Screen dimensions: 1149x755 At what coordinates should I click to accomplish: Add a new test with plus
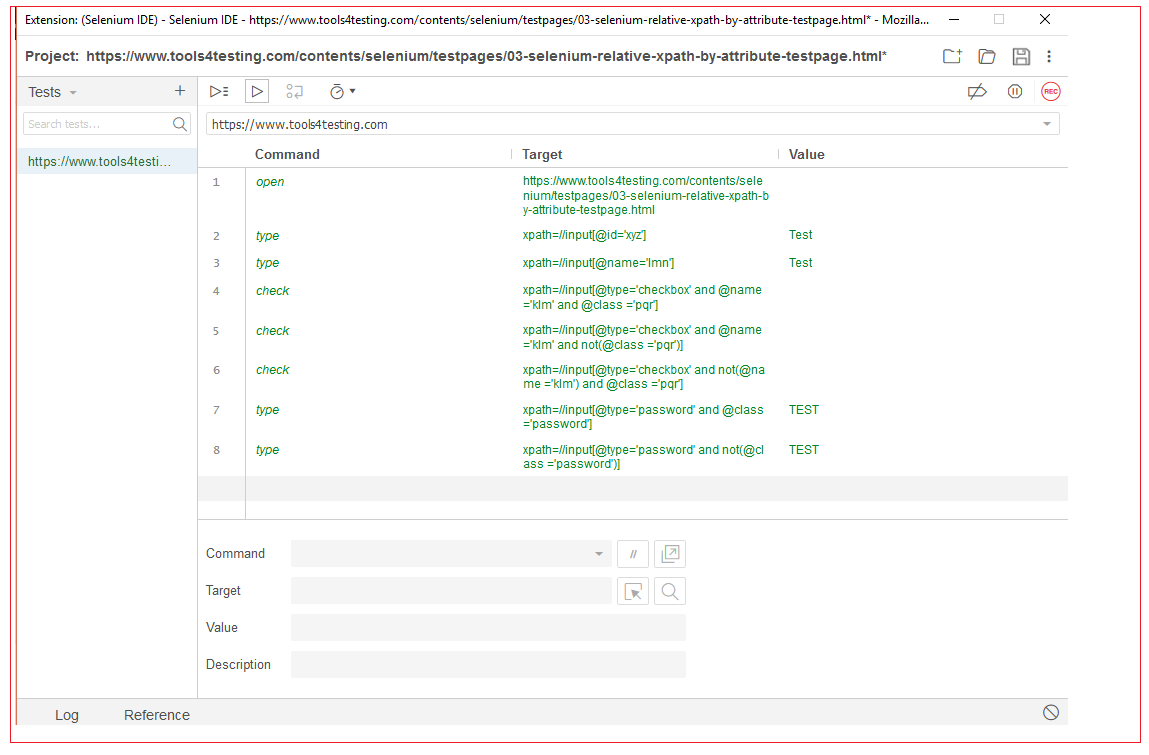coord(180,91)
